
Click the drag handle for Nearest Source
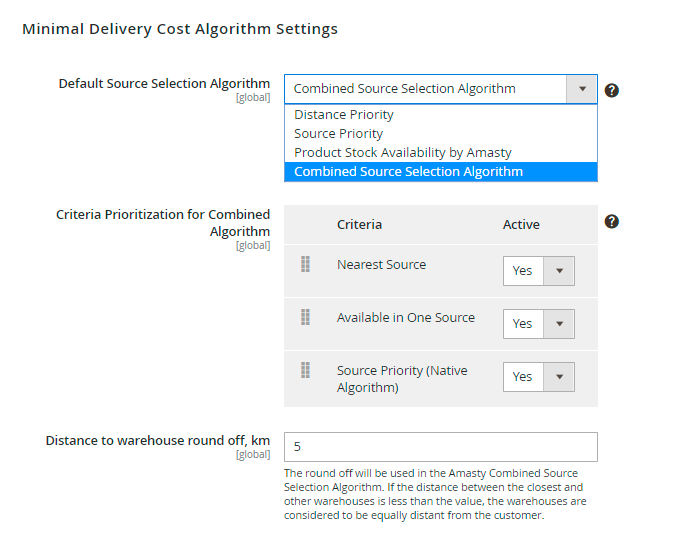click(306, 265)
